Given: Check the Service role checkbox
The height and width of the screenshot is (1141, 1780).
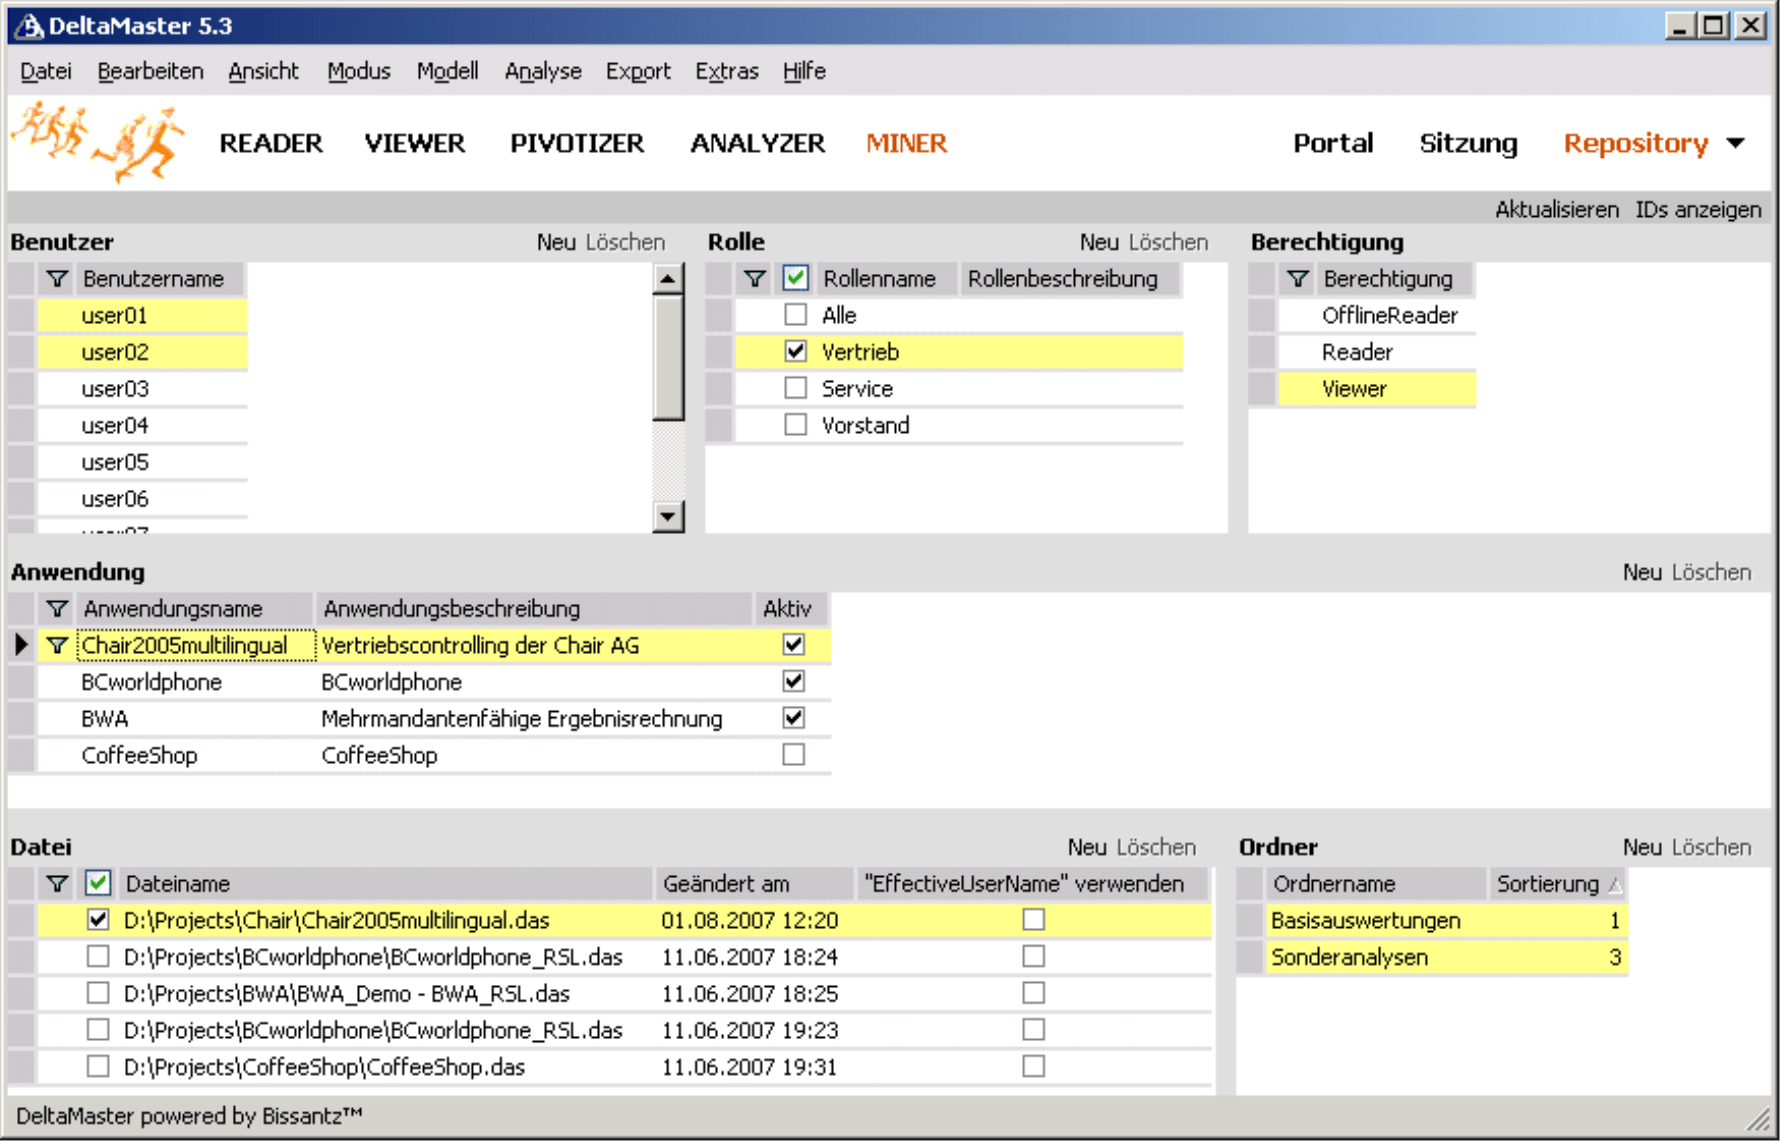Looking at the screenshot, I should tap(796, 388).
